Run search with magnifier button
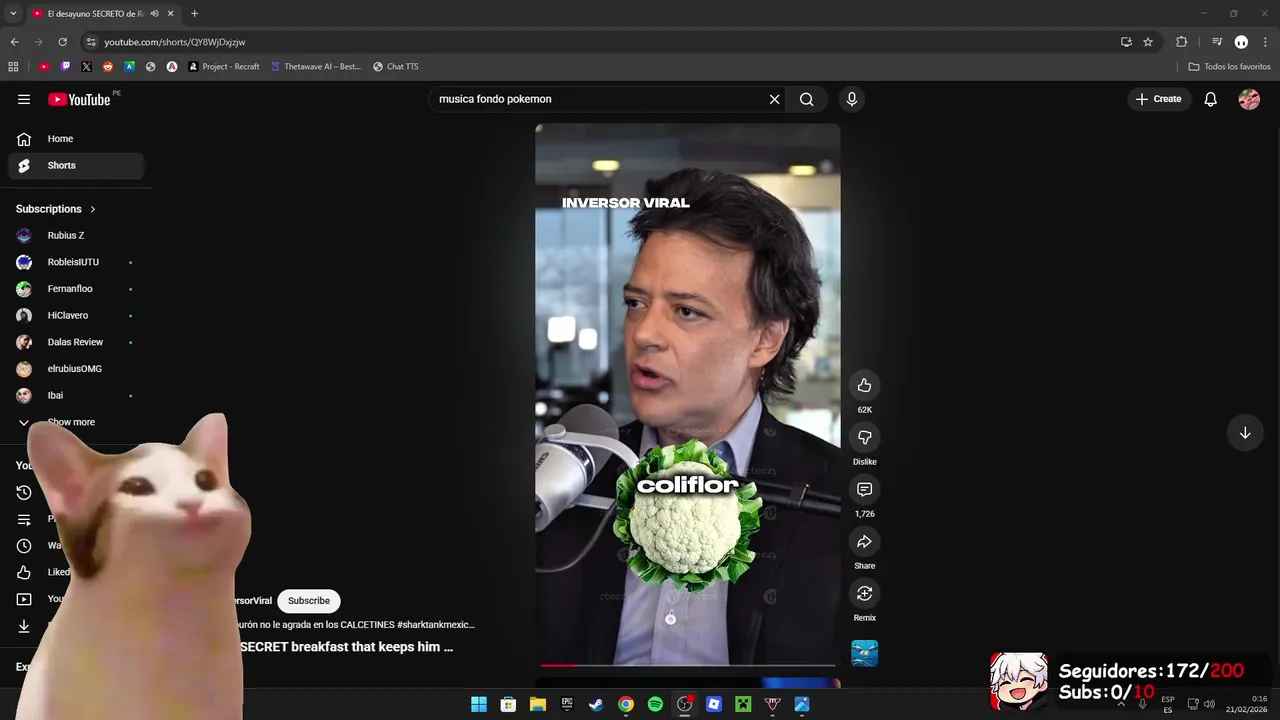Viewport: 1280px width, 720px height. pyautogui.click(x=806, y=99)
